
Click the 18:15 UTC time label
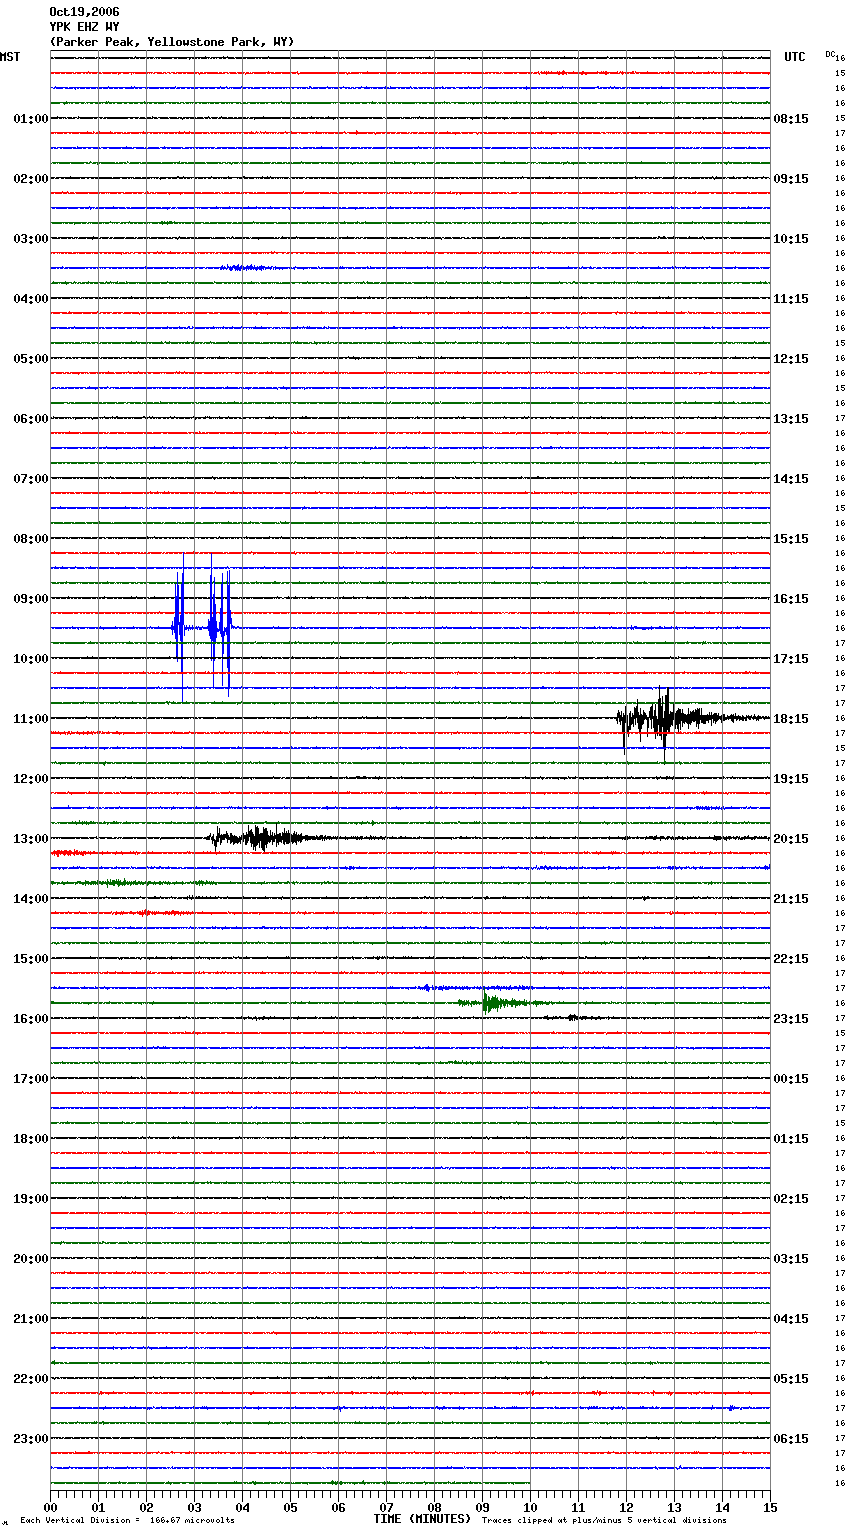pyautogui.click(x=791, y=719)
